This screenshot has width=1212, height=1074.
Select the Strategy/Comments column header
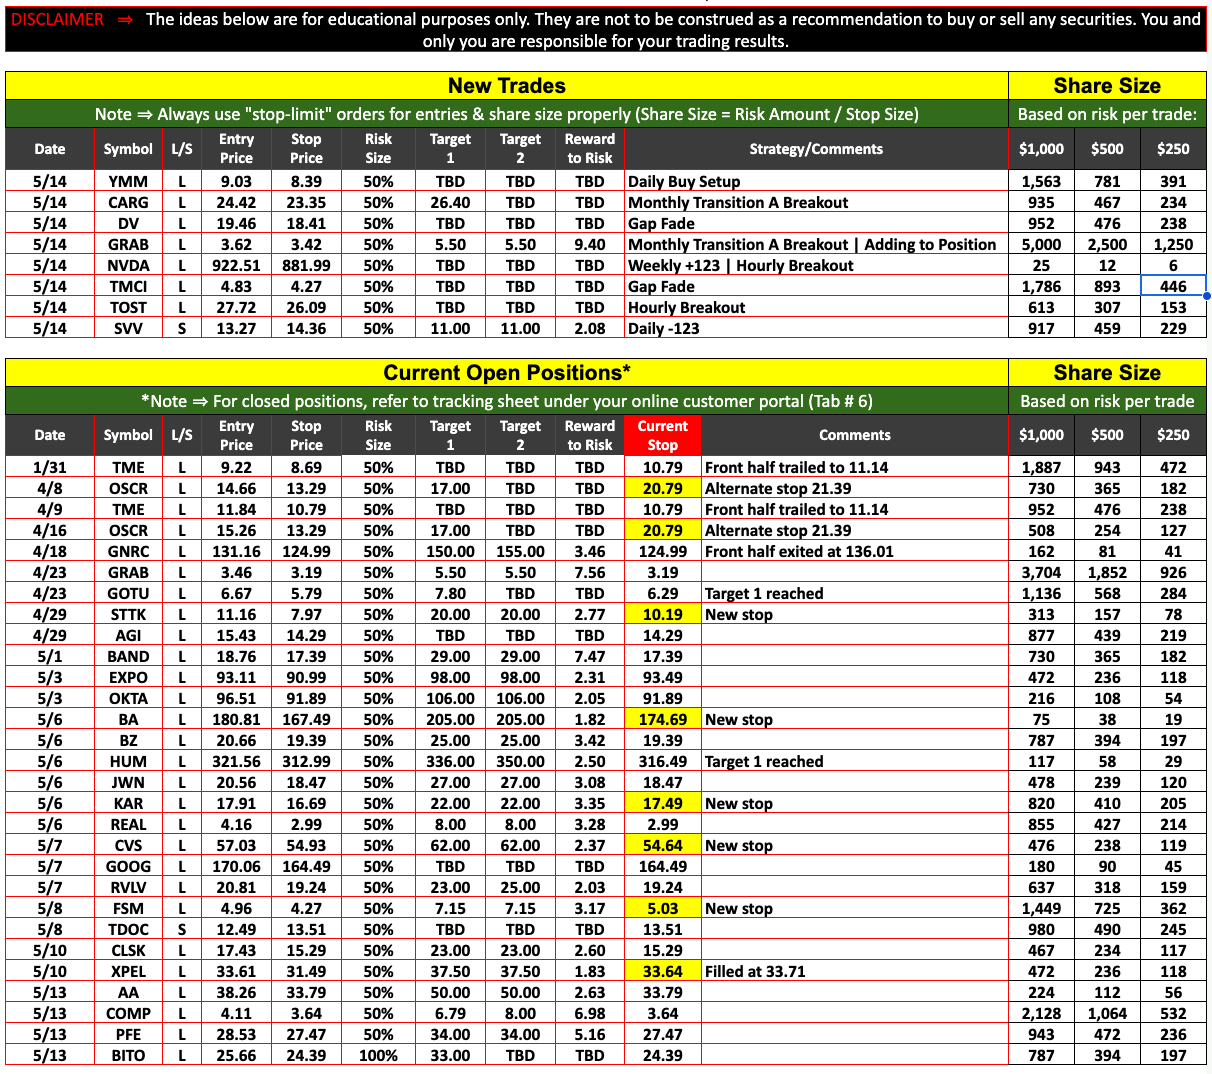coord(816,149)
